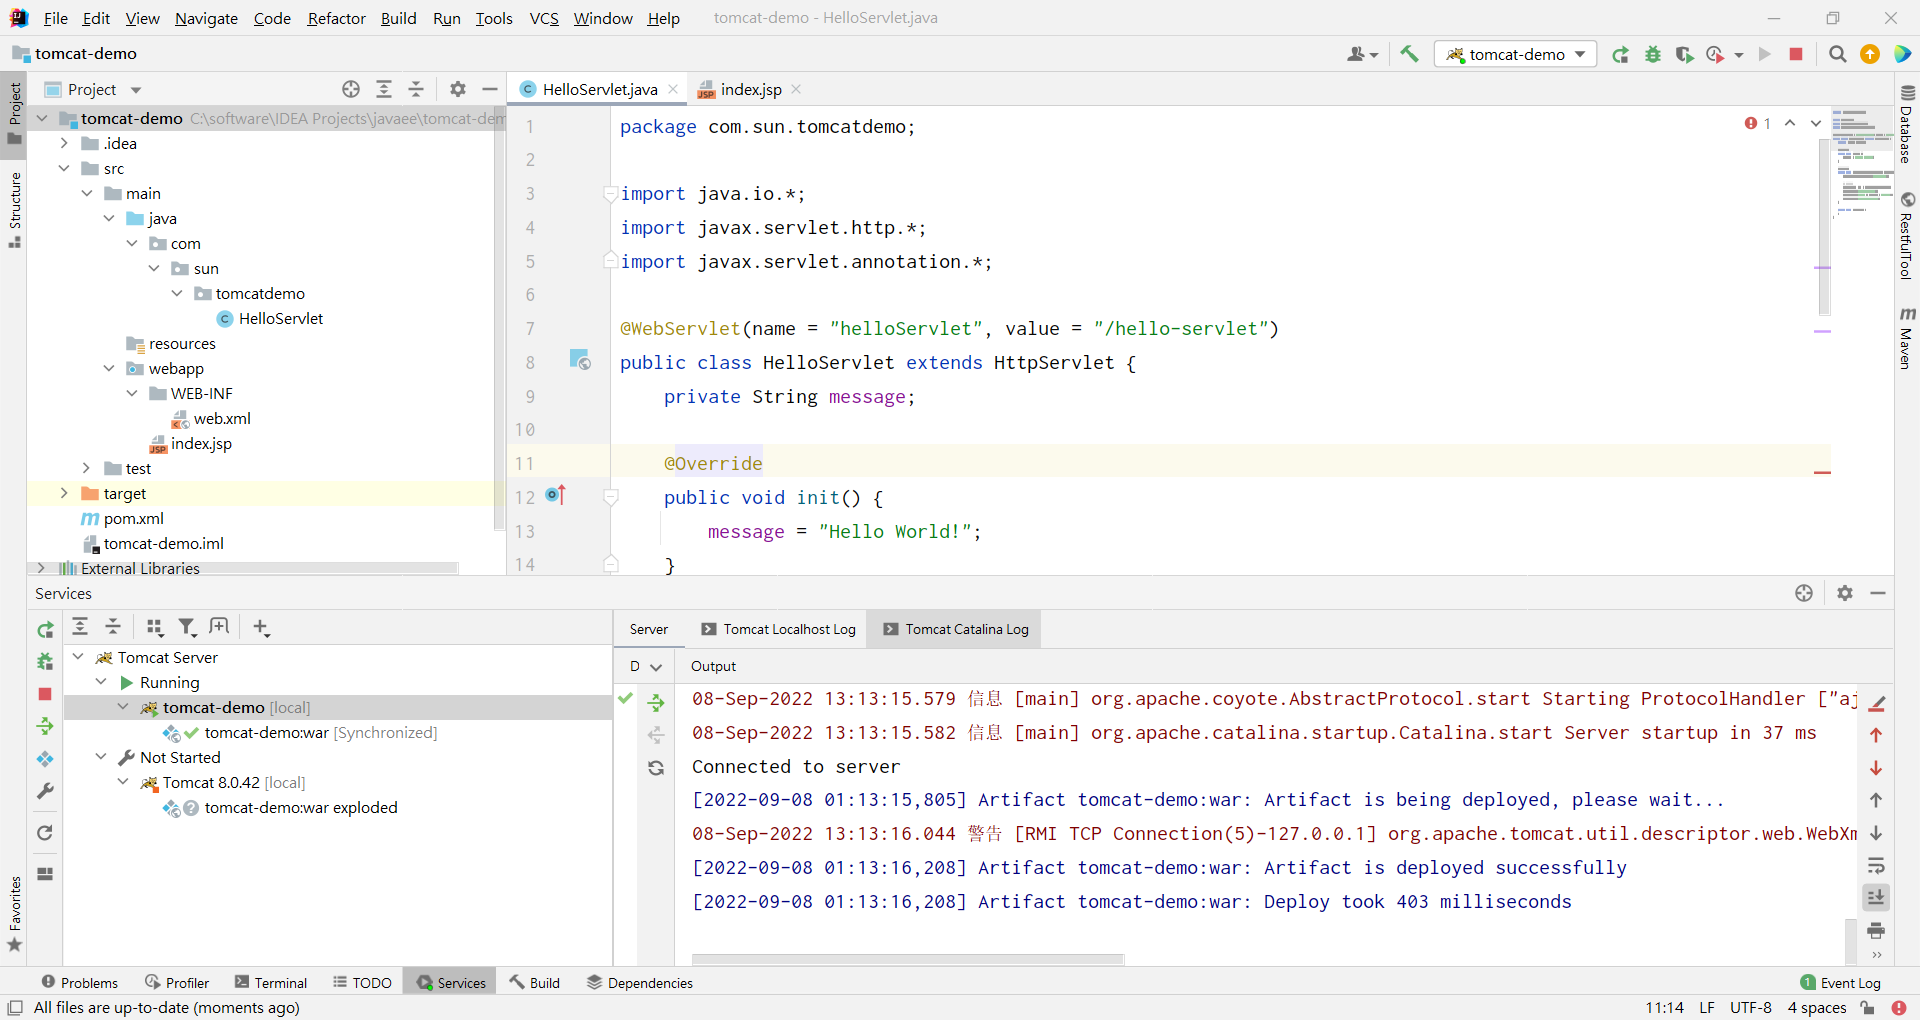This screenshot has width=1920, height=1020.
Task: Open the Refactor menu
Action: 336,18
